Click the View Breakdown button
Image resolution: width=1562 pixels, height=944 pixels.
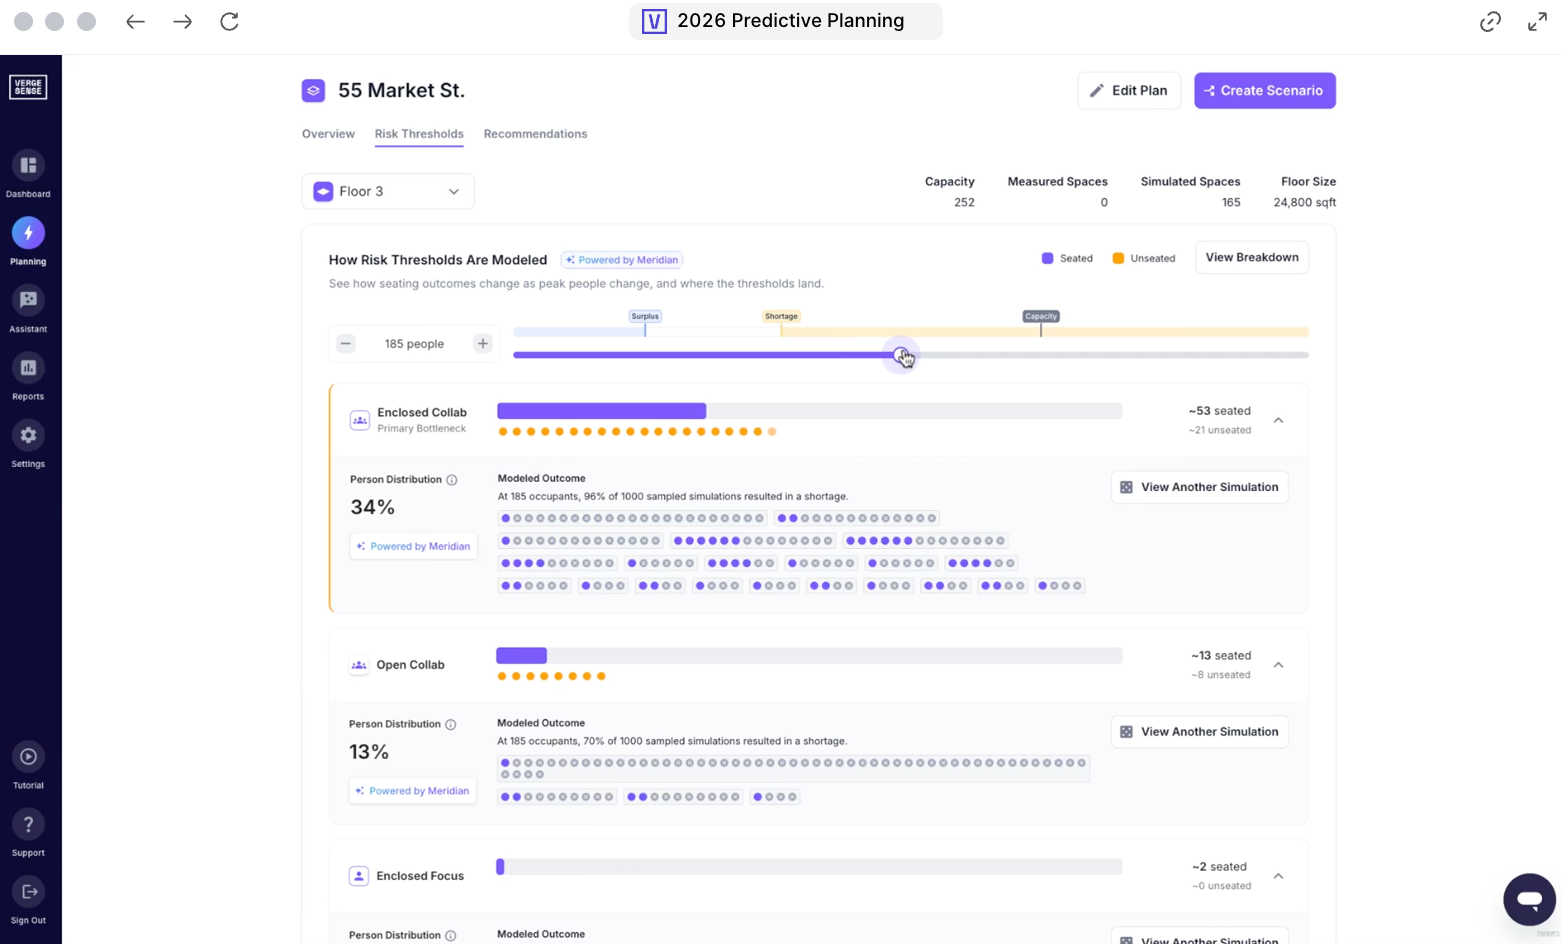[x=1252, y=257]
